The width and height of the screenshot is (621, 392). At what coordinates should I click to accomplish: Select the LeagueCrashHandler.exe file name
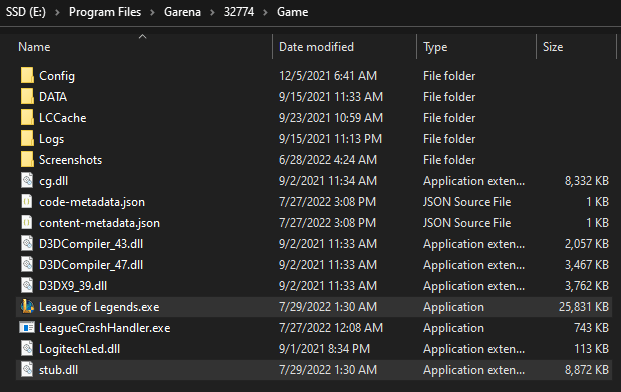coord(105,328)
